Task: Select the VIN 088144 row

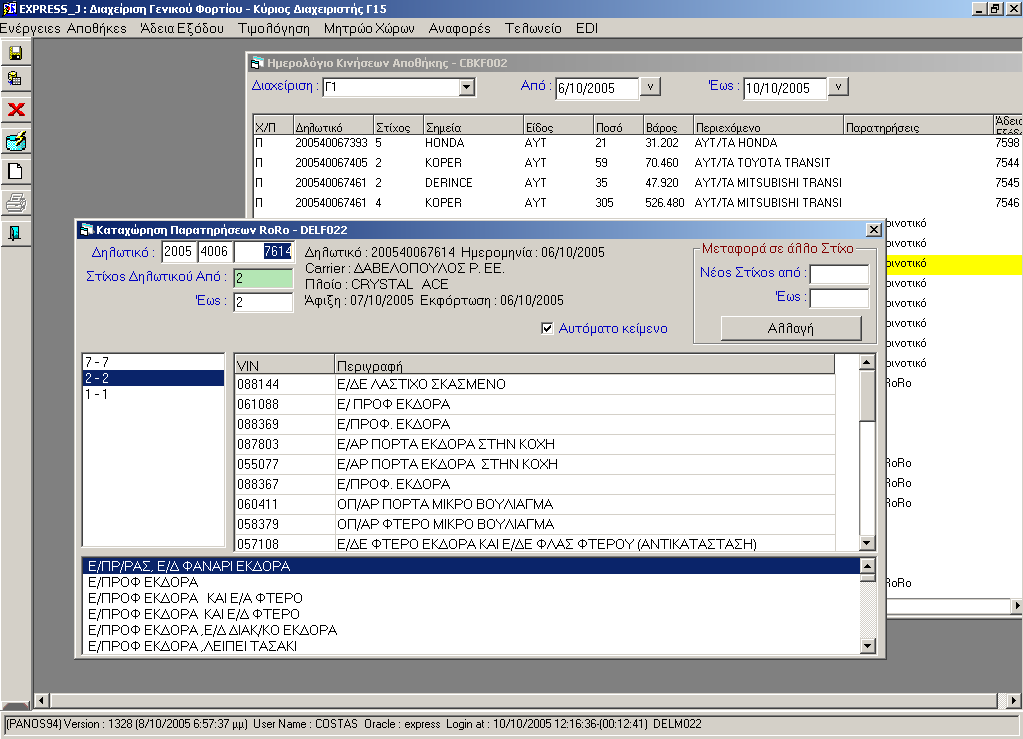Action: (535, 384)
